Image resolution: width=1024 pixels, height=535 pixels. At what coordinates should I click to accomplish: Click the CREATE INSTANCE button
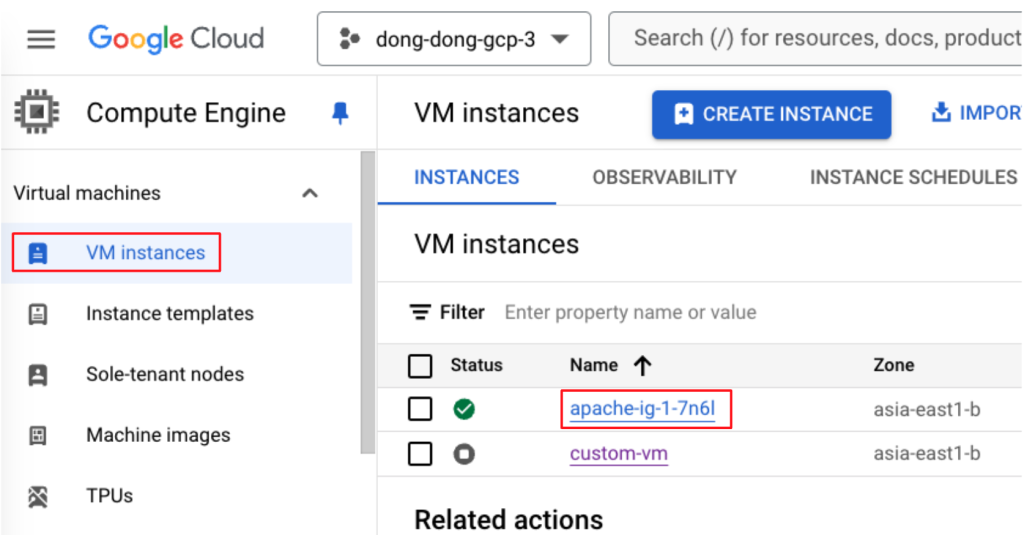tap(771, 114)
